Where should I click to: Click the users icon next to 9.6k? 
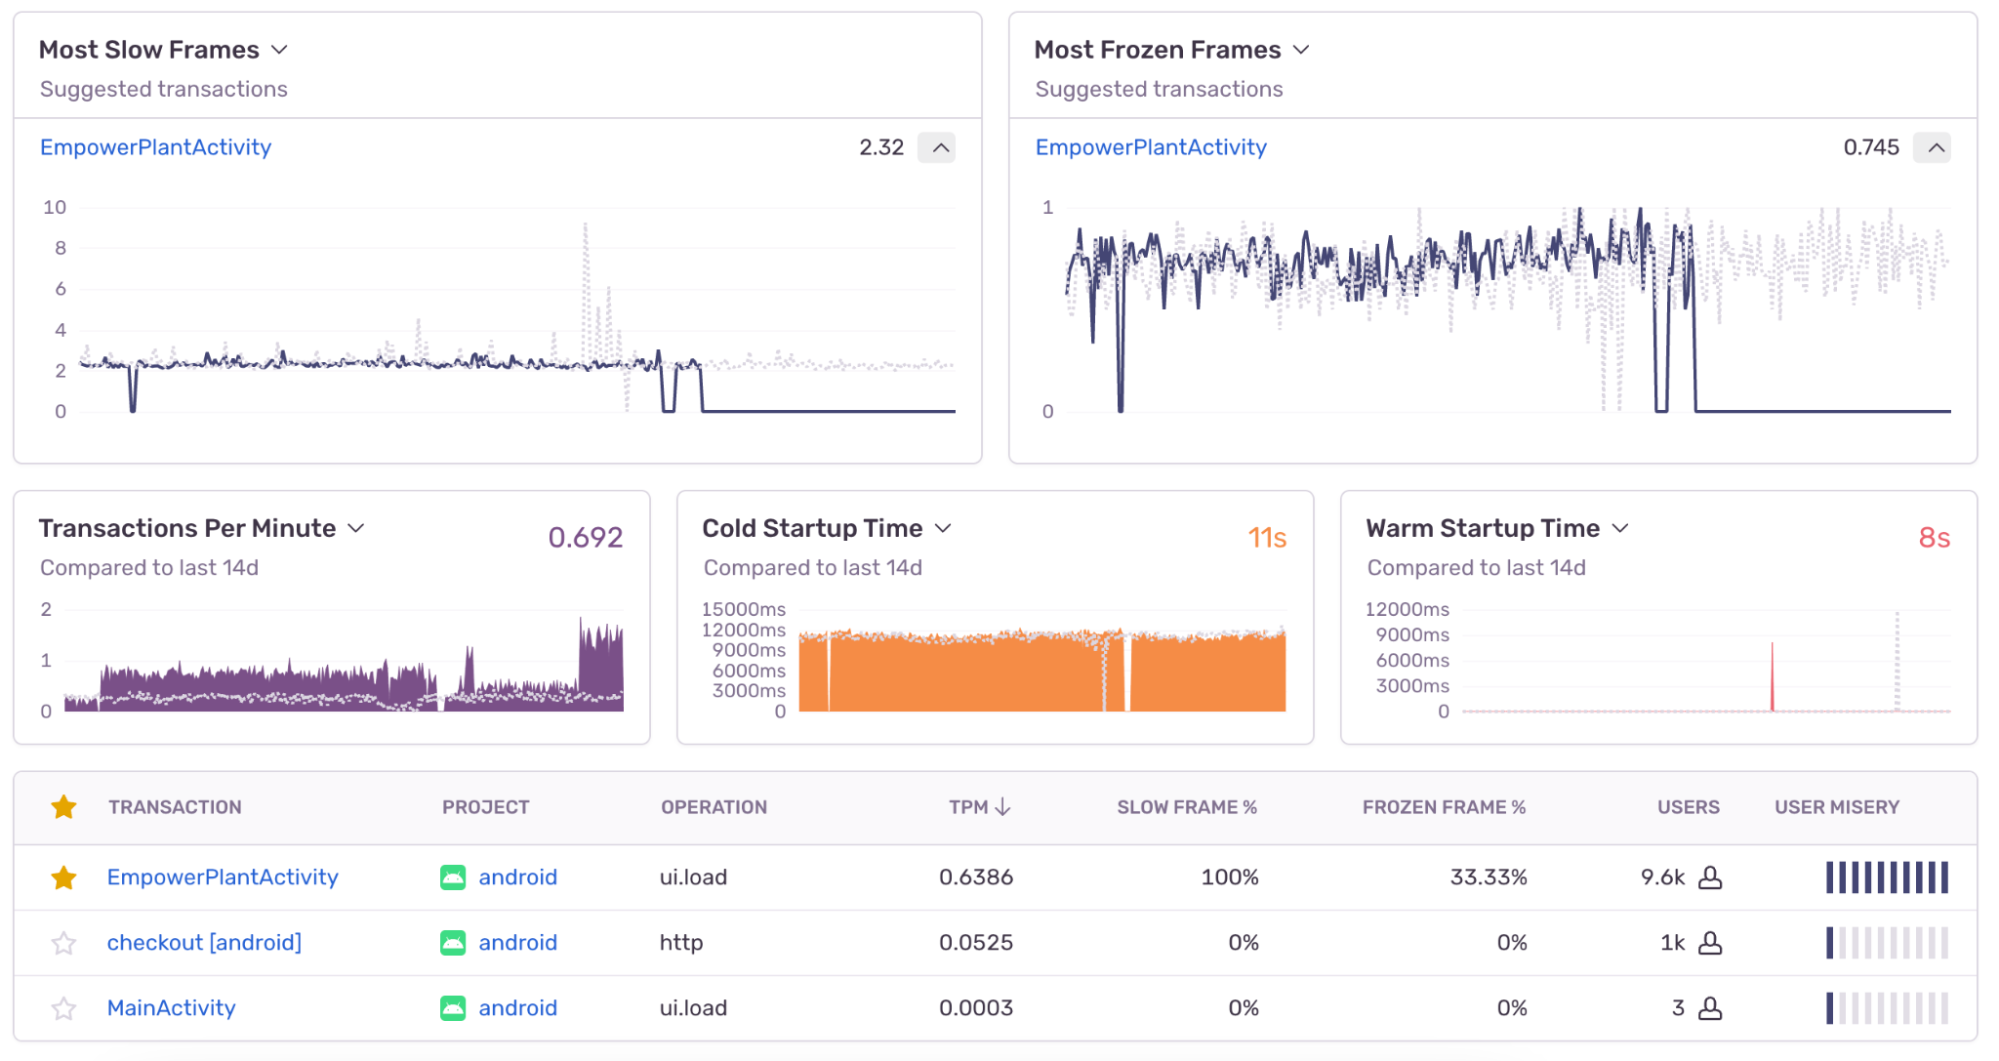(1712, 877)
